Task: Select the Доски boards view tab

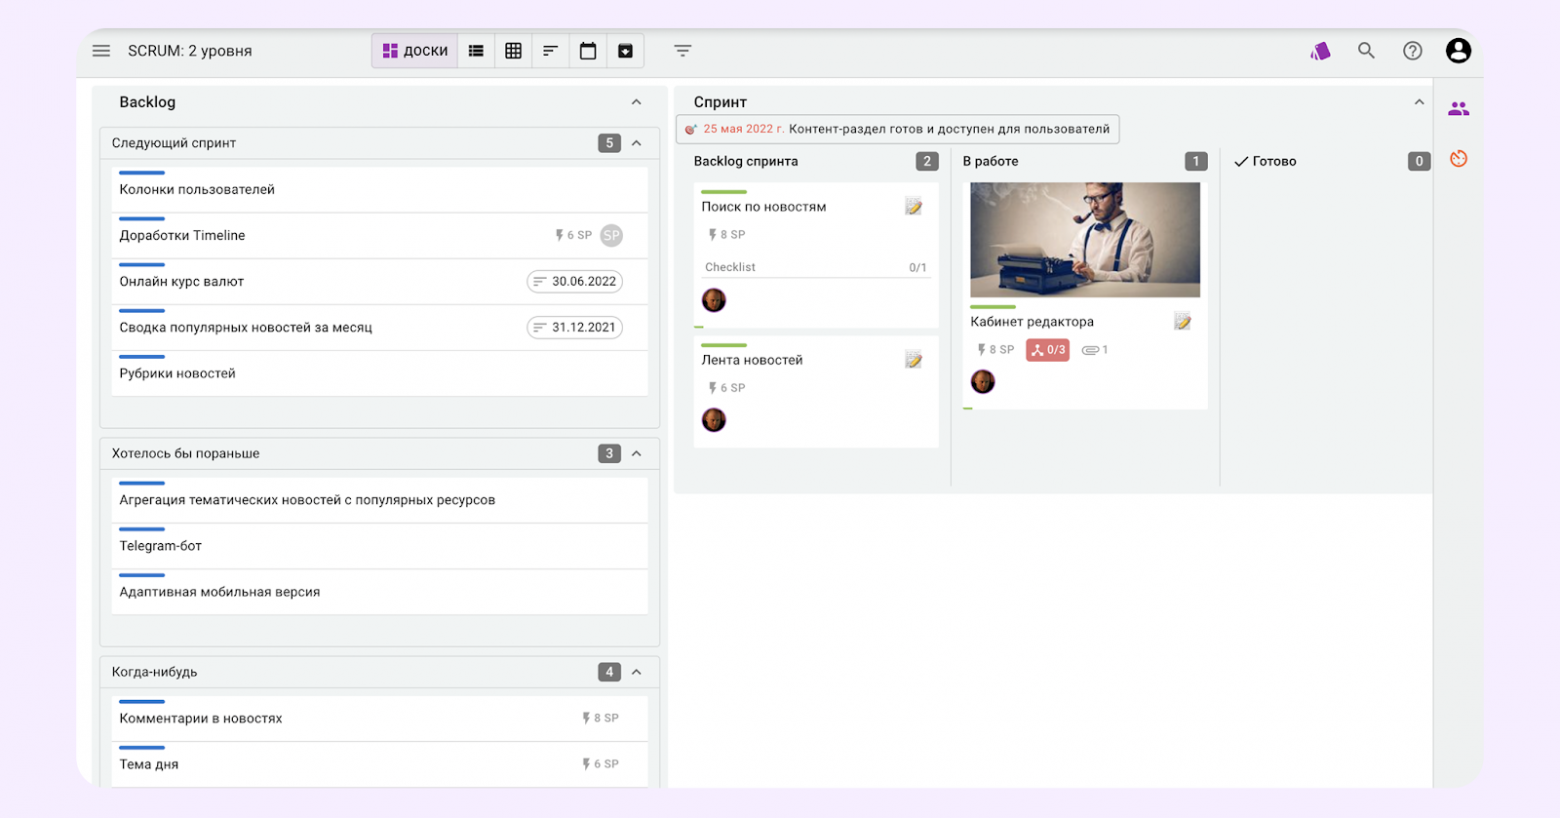Action: tap(415, 51)
